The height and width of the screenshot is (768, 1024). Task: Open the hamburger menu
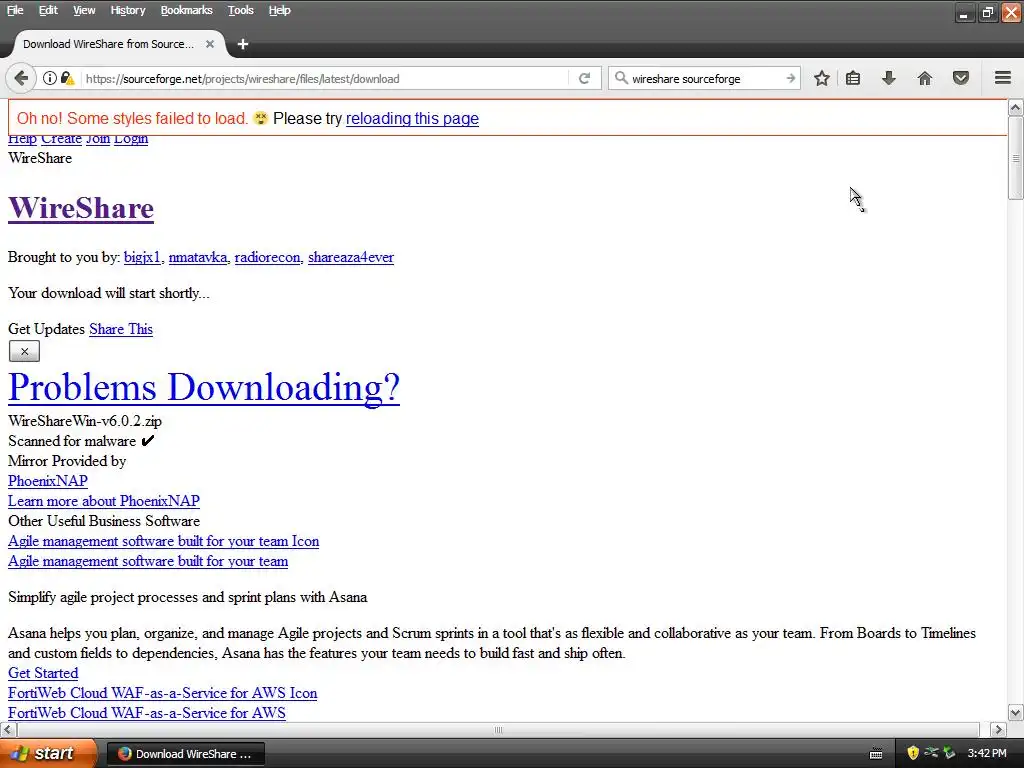click(1003, 78)
